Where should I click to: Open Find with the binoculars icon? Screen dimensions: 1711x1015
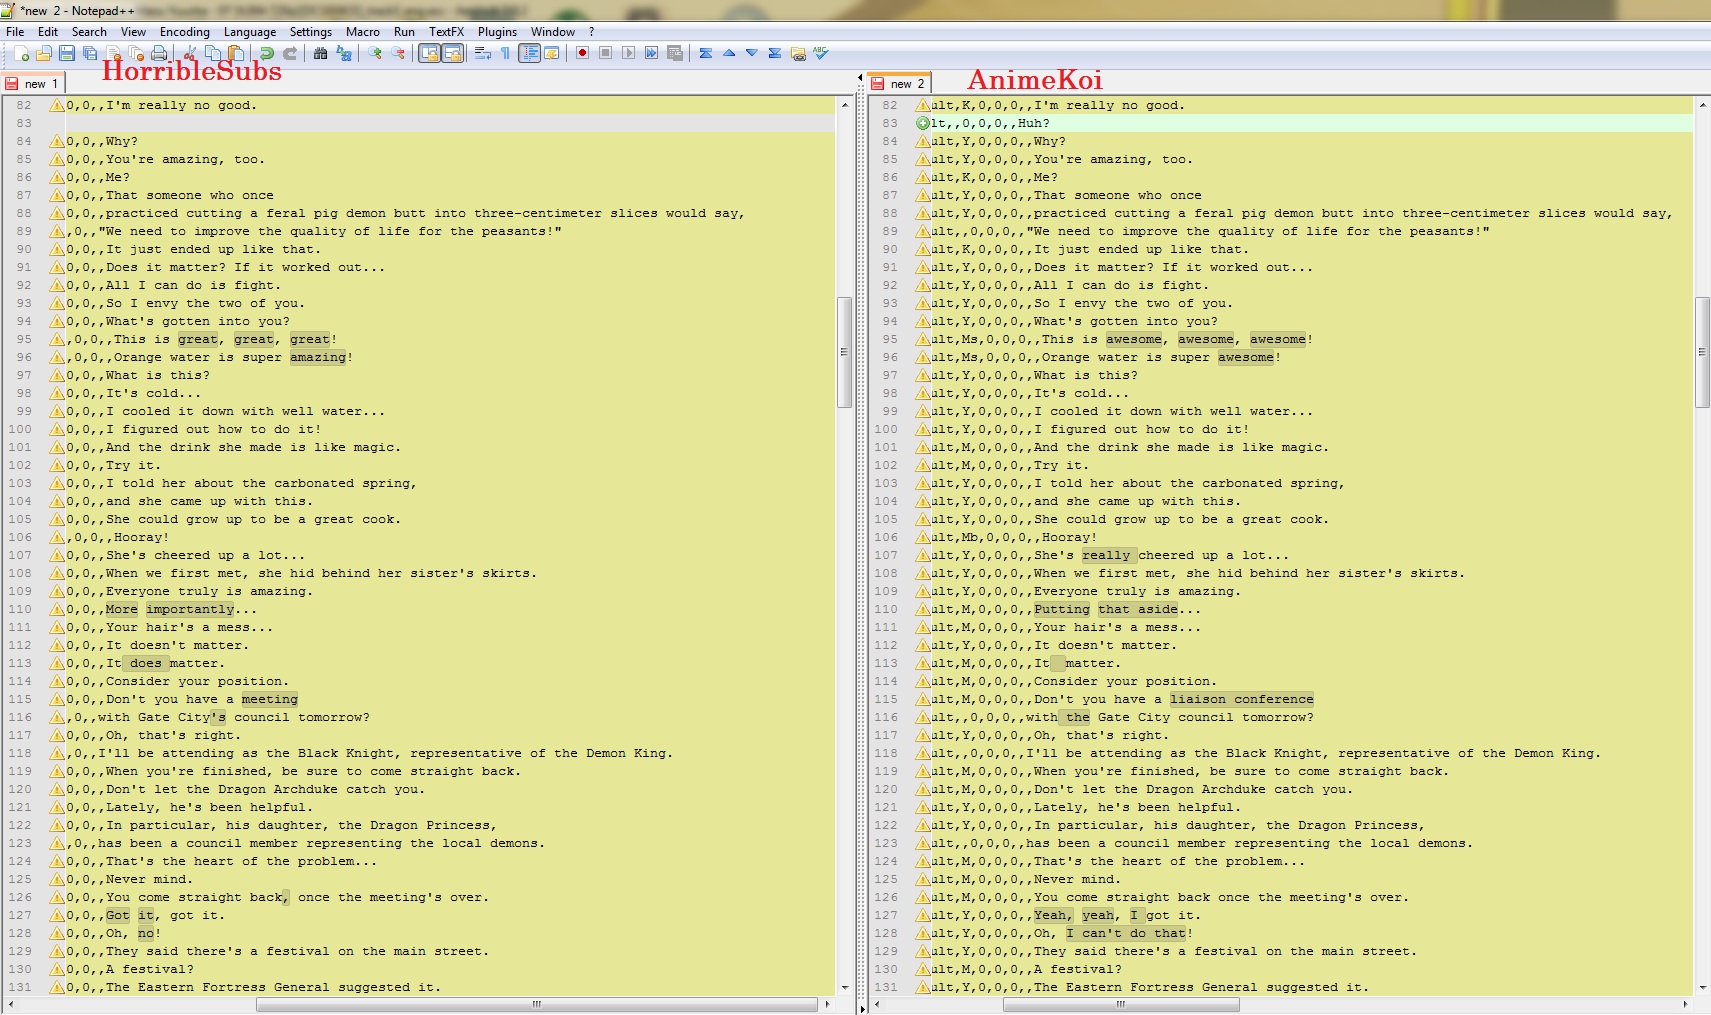point(320,53)
